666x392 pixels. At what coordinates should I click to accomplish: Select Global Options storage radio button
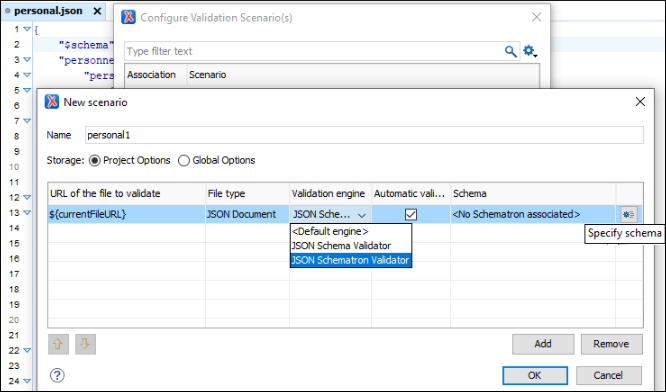183,161
